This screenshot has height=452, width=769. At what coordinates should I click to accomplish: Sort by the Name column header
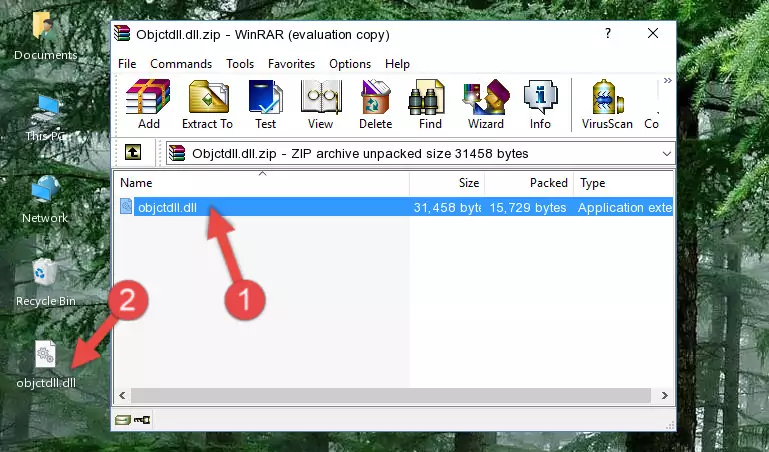pyautogui.click(x=262, y=183)
